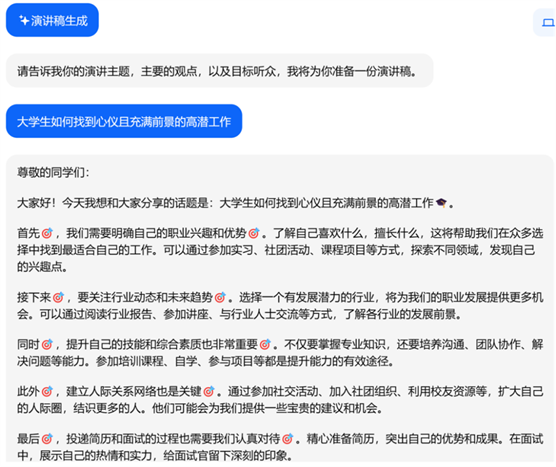
Task: Click the greeting line 尊敬的同学们
Action: [x=53, y=173]
